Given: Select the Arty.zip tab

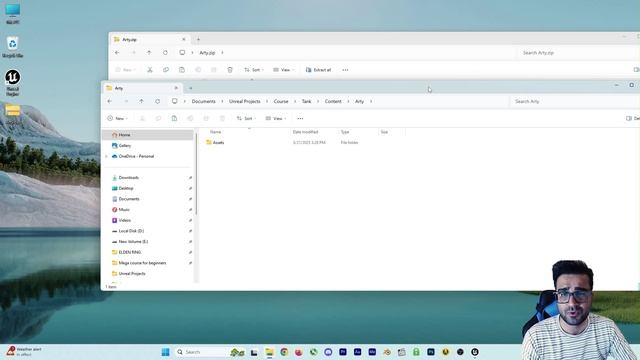Looking at the screenshot, I should pyautogui.click(x=149, y=40).
